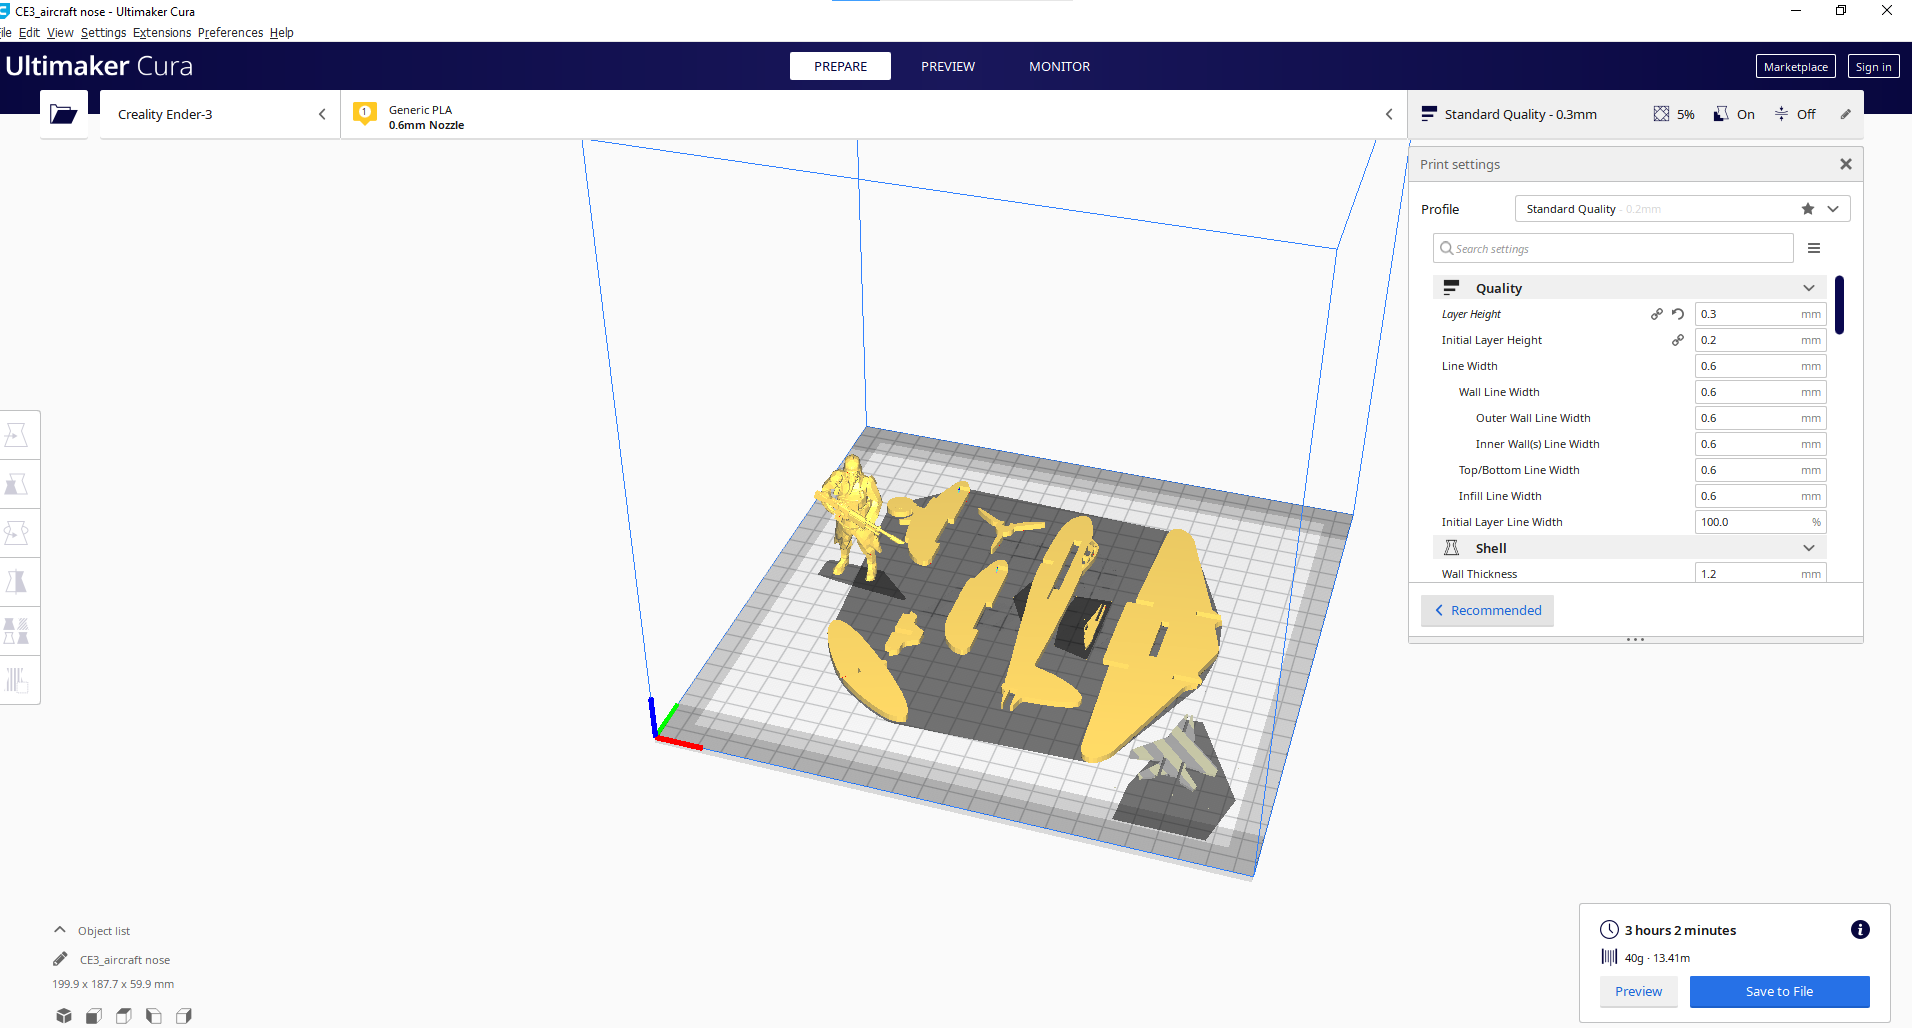
Task: Open the Per Model Settings tool
Action: click(x=17, y=631)
